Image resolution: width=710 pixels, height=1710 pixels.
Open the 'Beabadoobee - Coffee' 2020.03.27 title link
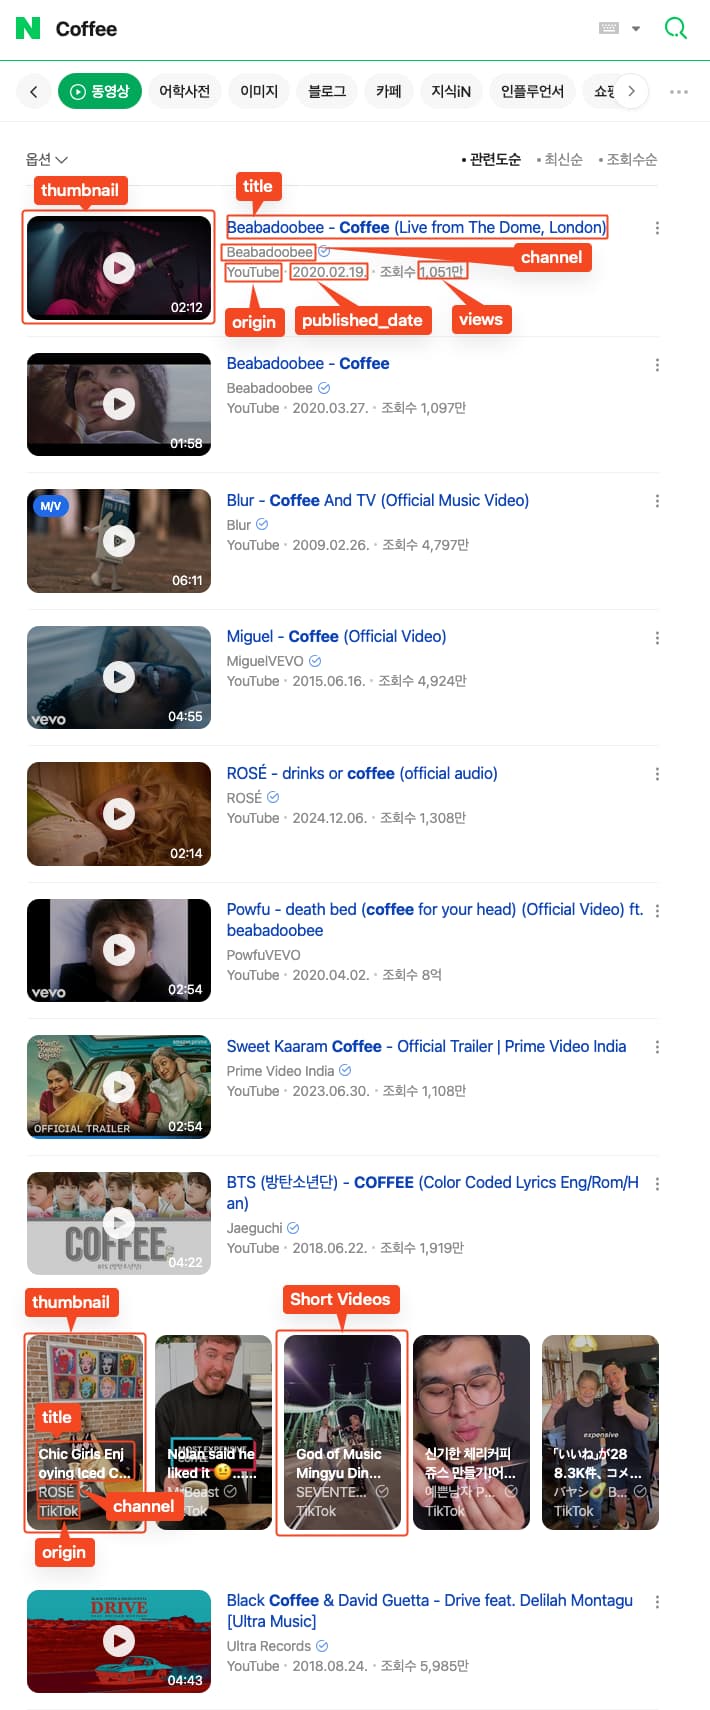pyautogui.click(x=308, y=363)
